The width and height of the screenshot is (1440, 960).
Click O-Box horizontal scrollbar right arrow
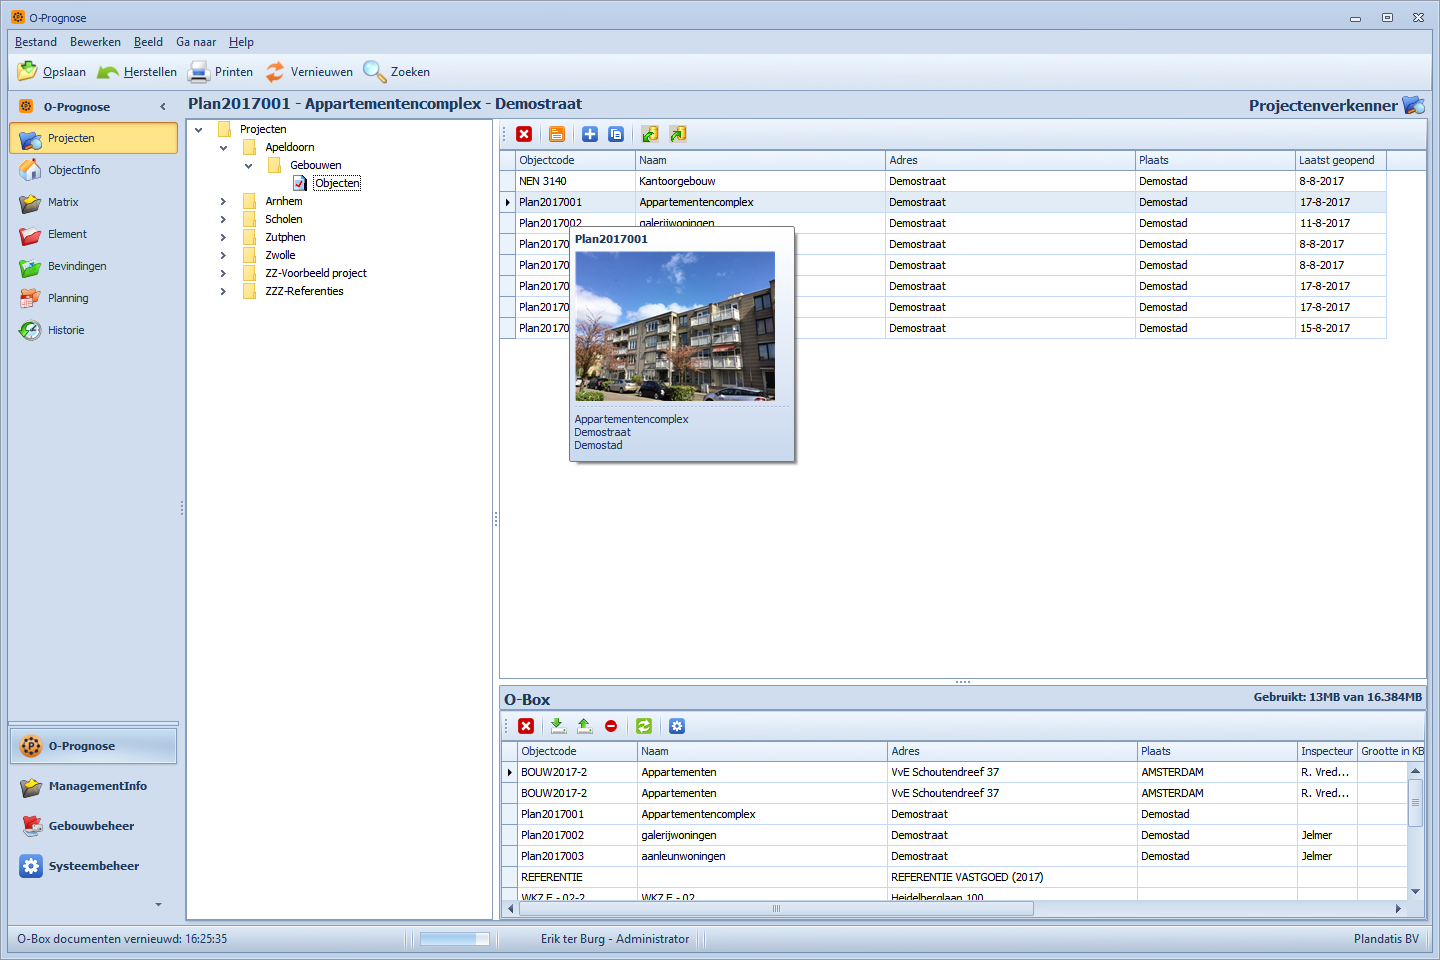1398,908
